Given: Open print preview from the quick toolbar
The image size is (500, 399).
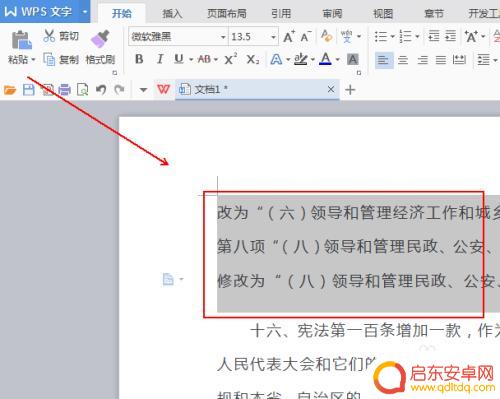Looking at the screenshot, I should (82, 90).
